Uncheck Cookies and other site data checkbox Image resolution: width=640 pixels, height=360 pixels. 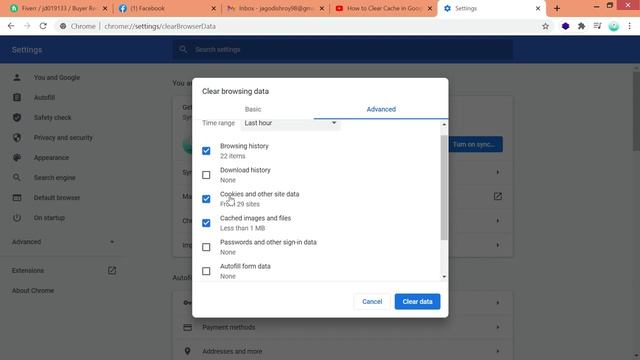pos(206,199)
